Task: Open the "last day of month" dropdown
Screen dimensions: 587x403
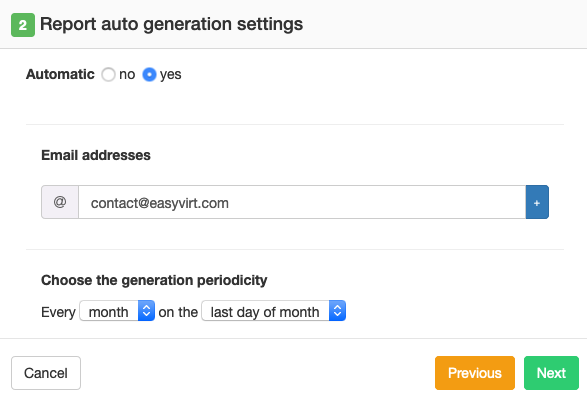Action: [273, 311]
